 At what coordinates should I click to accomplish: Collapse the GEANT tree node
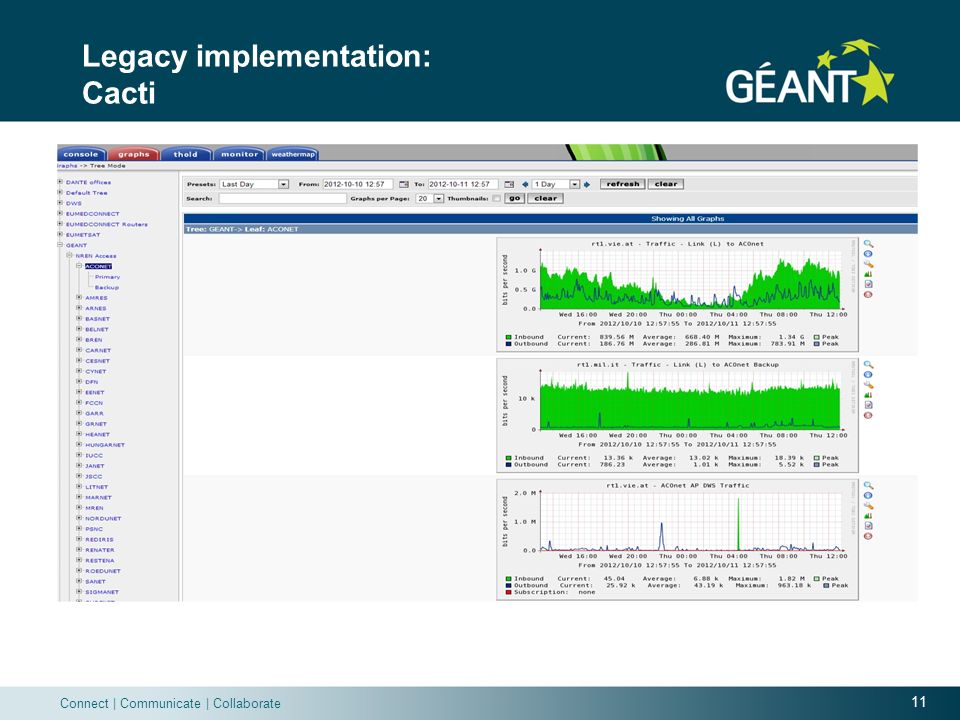click(60, 245)
